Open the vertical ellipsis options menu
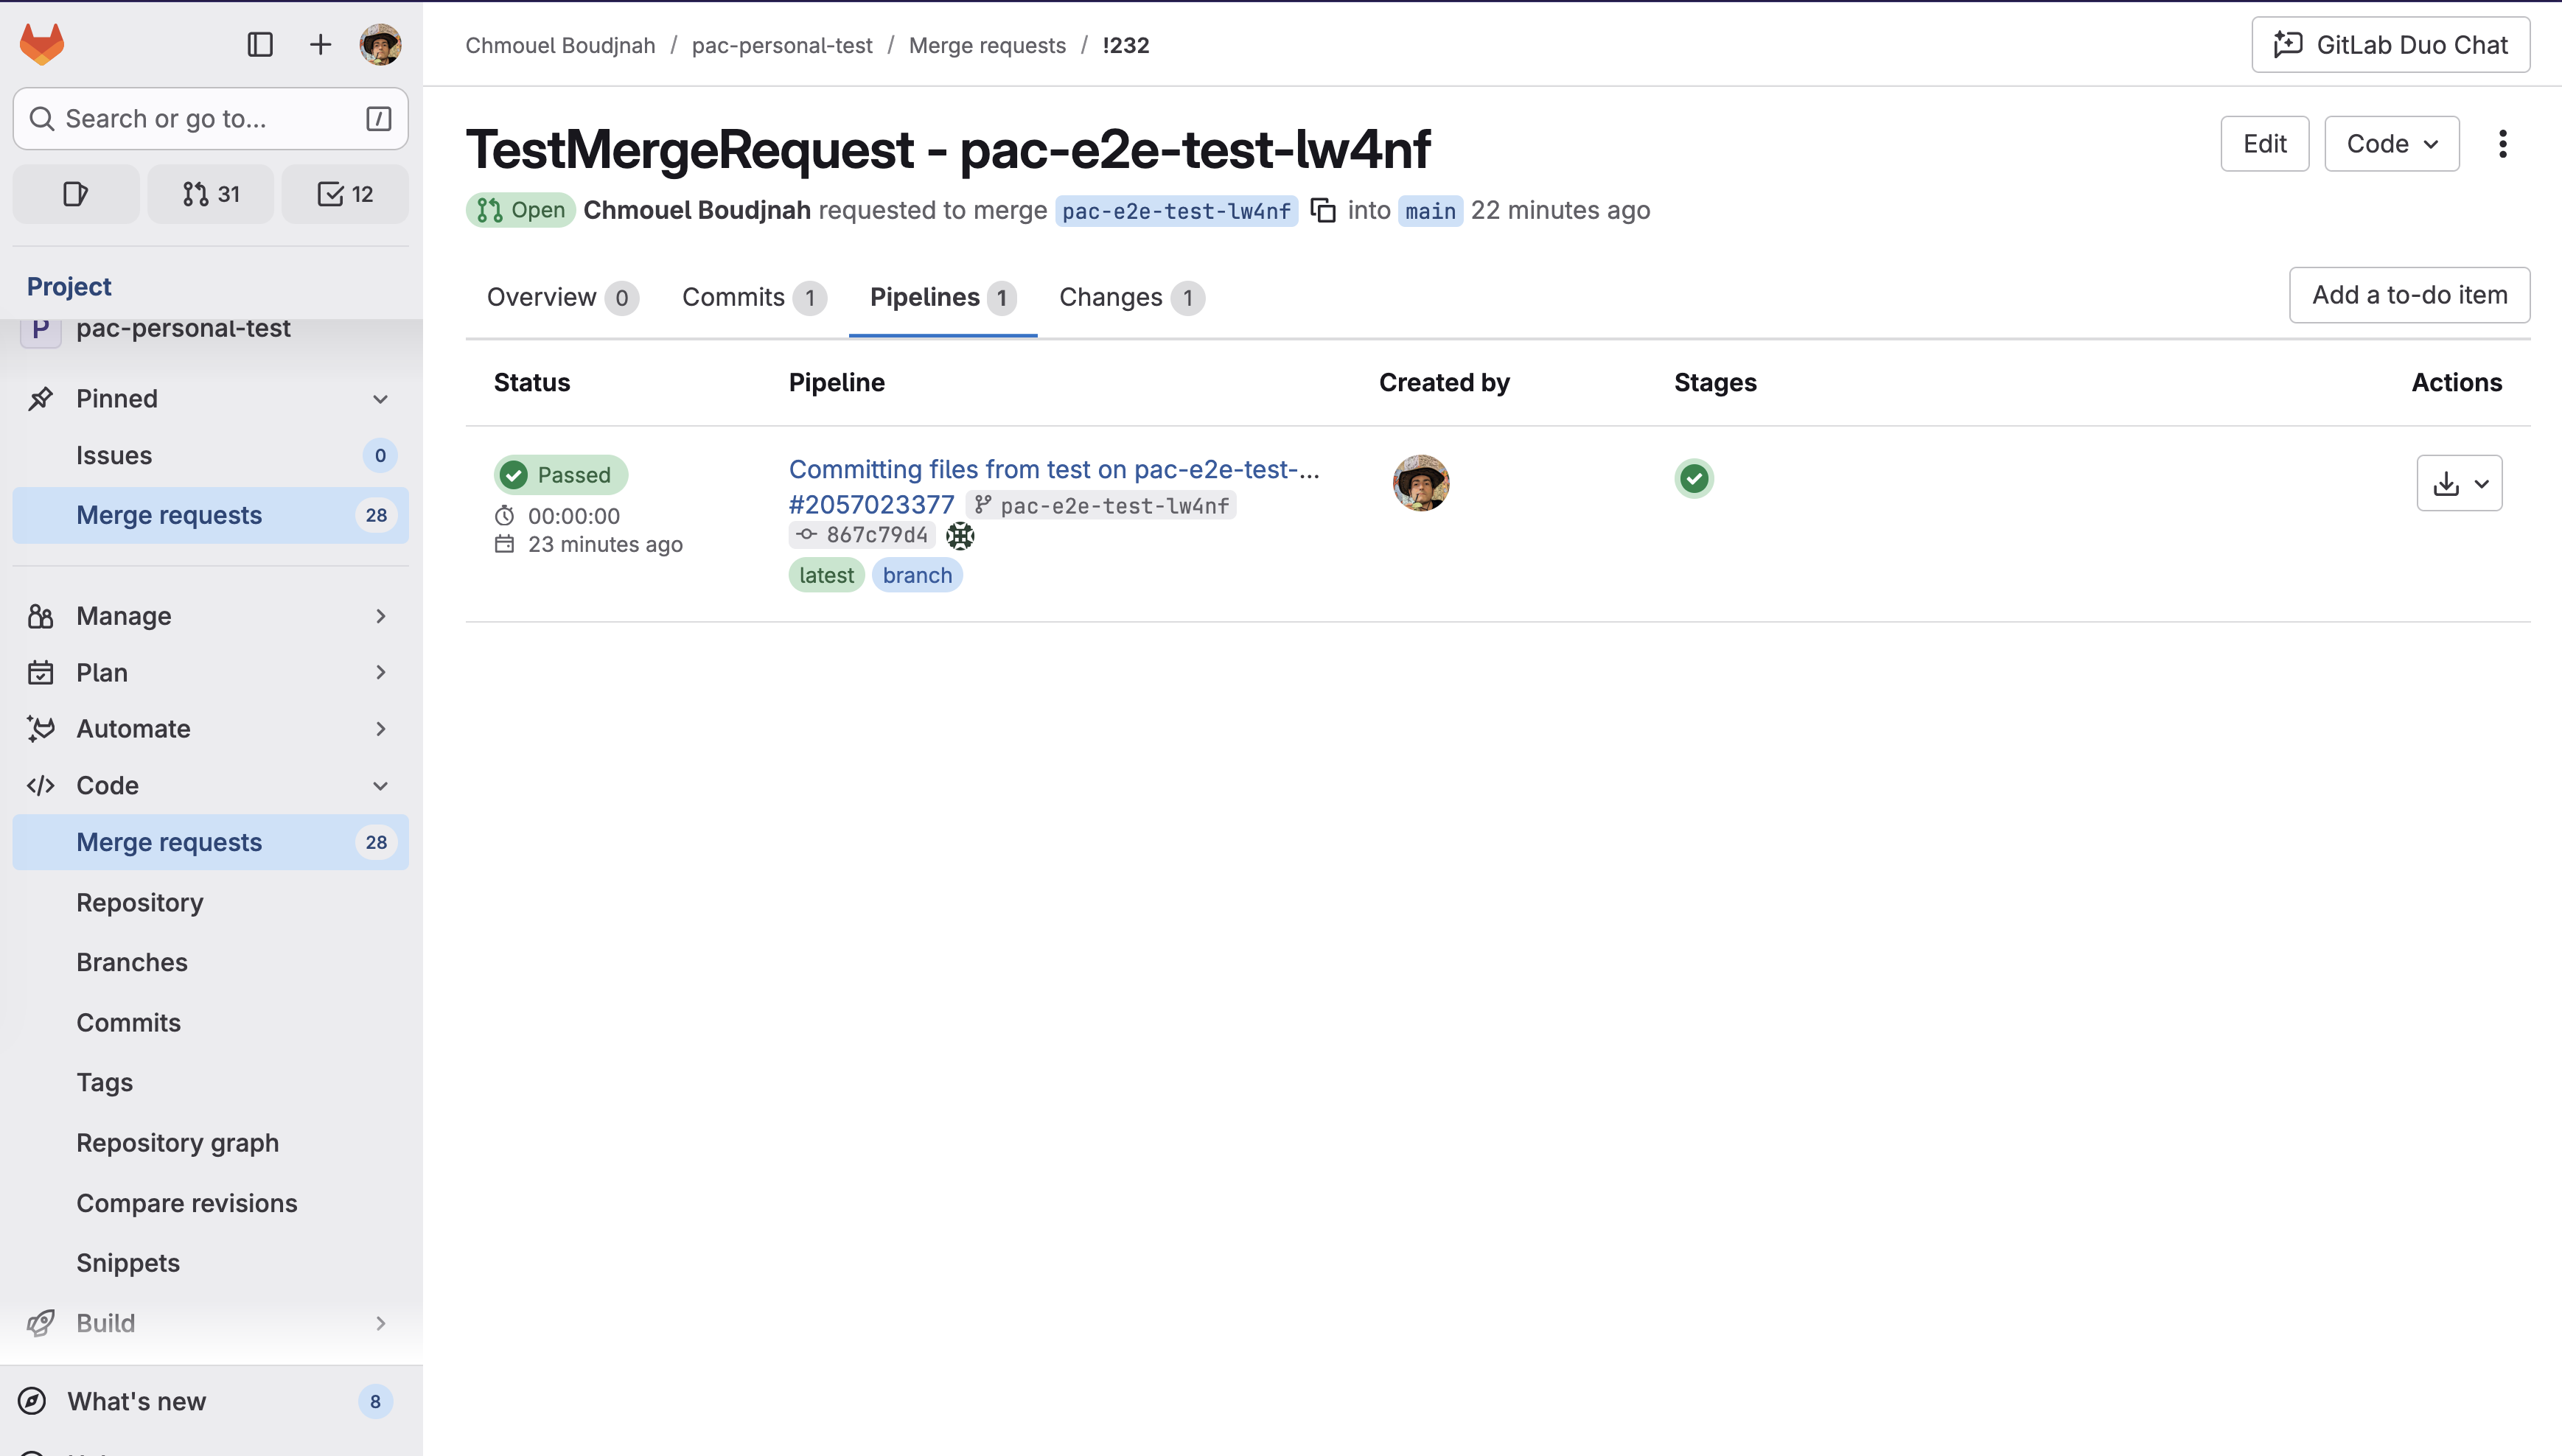Viewport: 2562px width, 1456px height. [x=2503, y=144]
